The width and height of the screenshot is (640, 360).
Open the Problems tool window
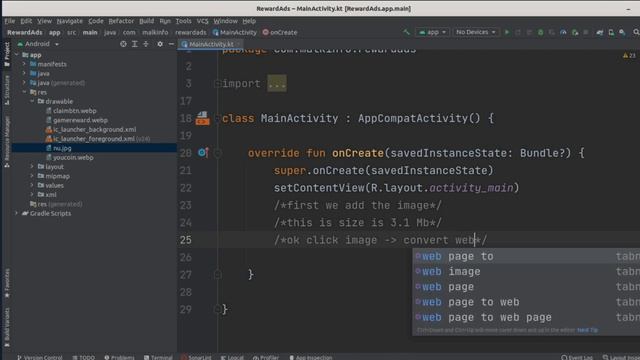point(119,357)
